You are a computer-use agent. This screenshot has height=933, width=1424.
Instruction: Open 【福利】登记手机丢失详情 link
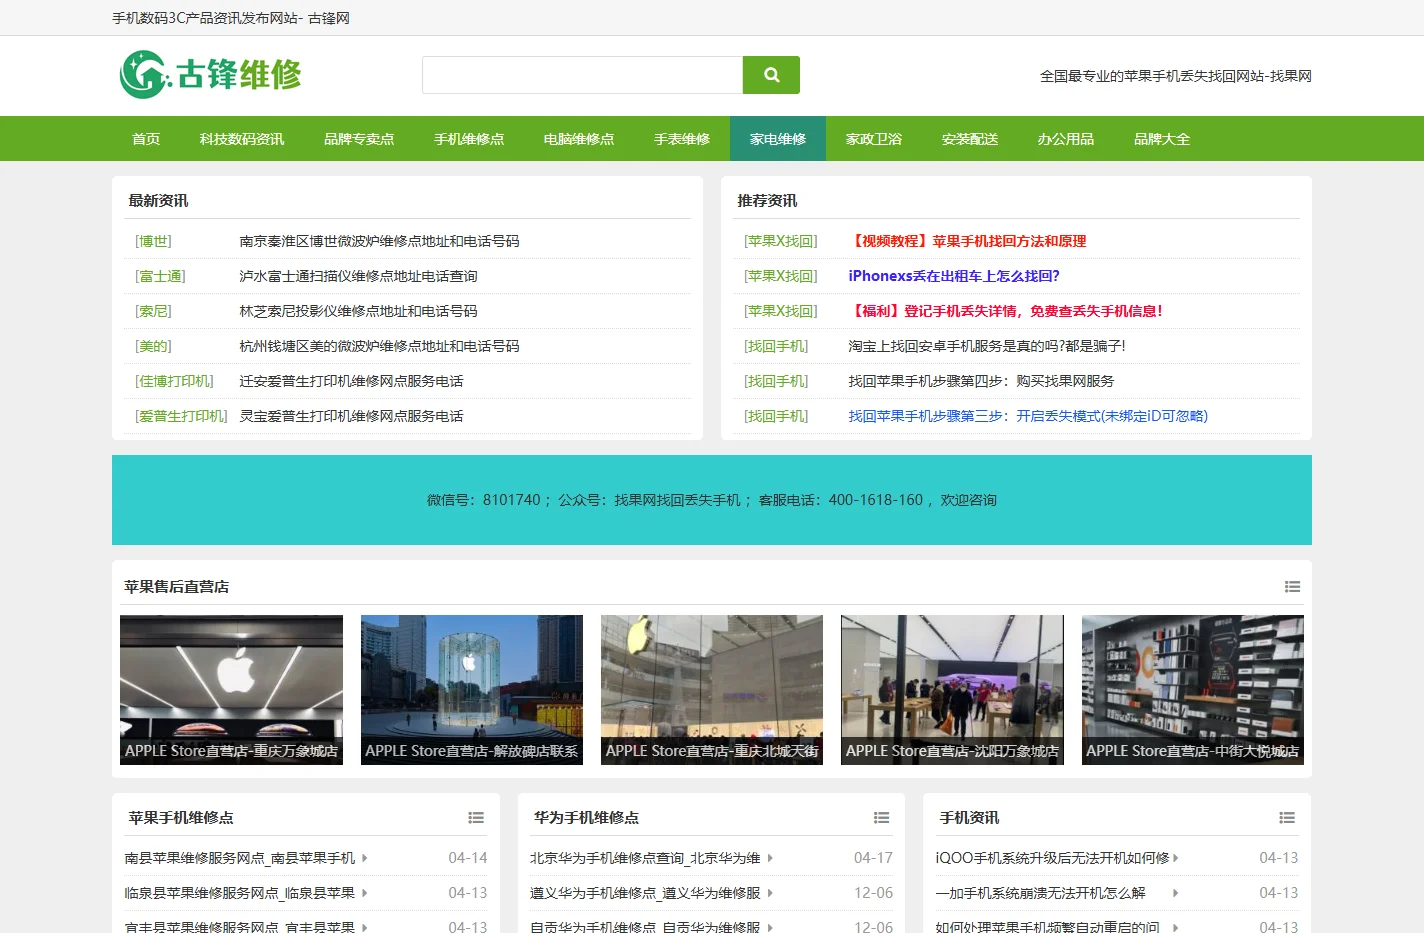click(x=1006, y=311)
